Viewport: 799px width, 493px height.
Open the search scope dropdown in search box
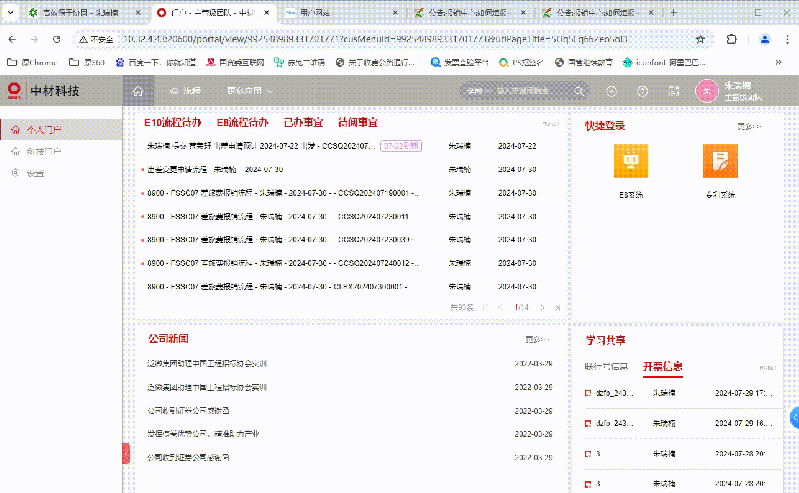(478, 91)
